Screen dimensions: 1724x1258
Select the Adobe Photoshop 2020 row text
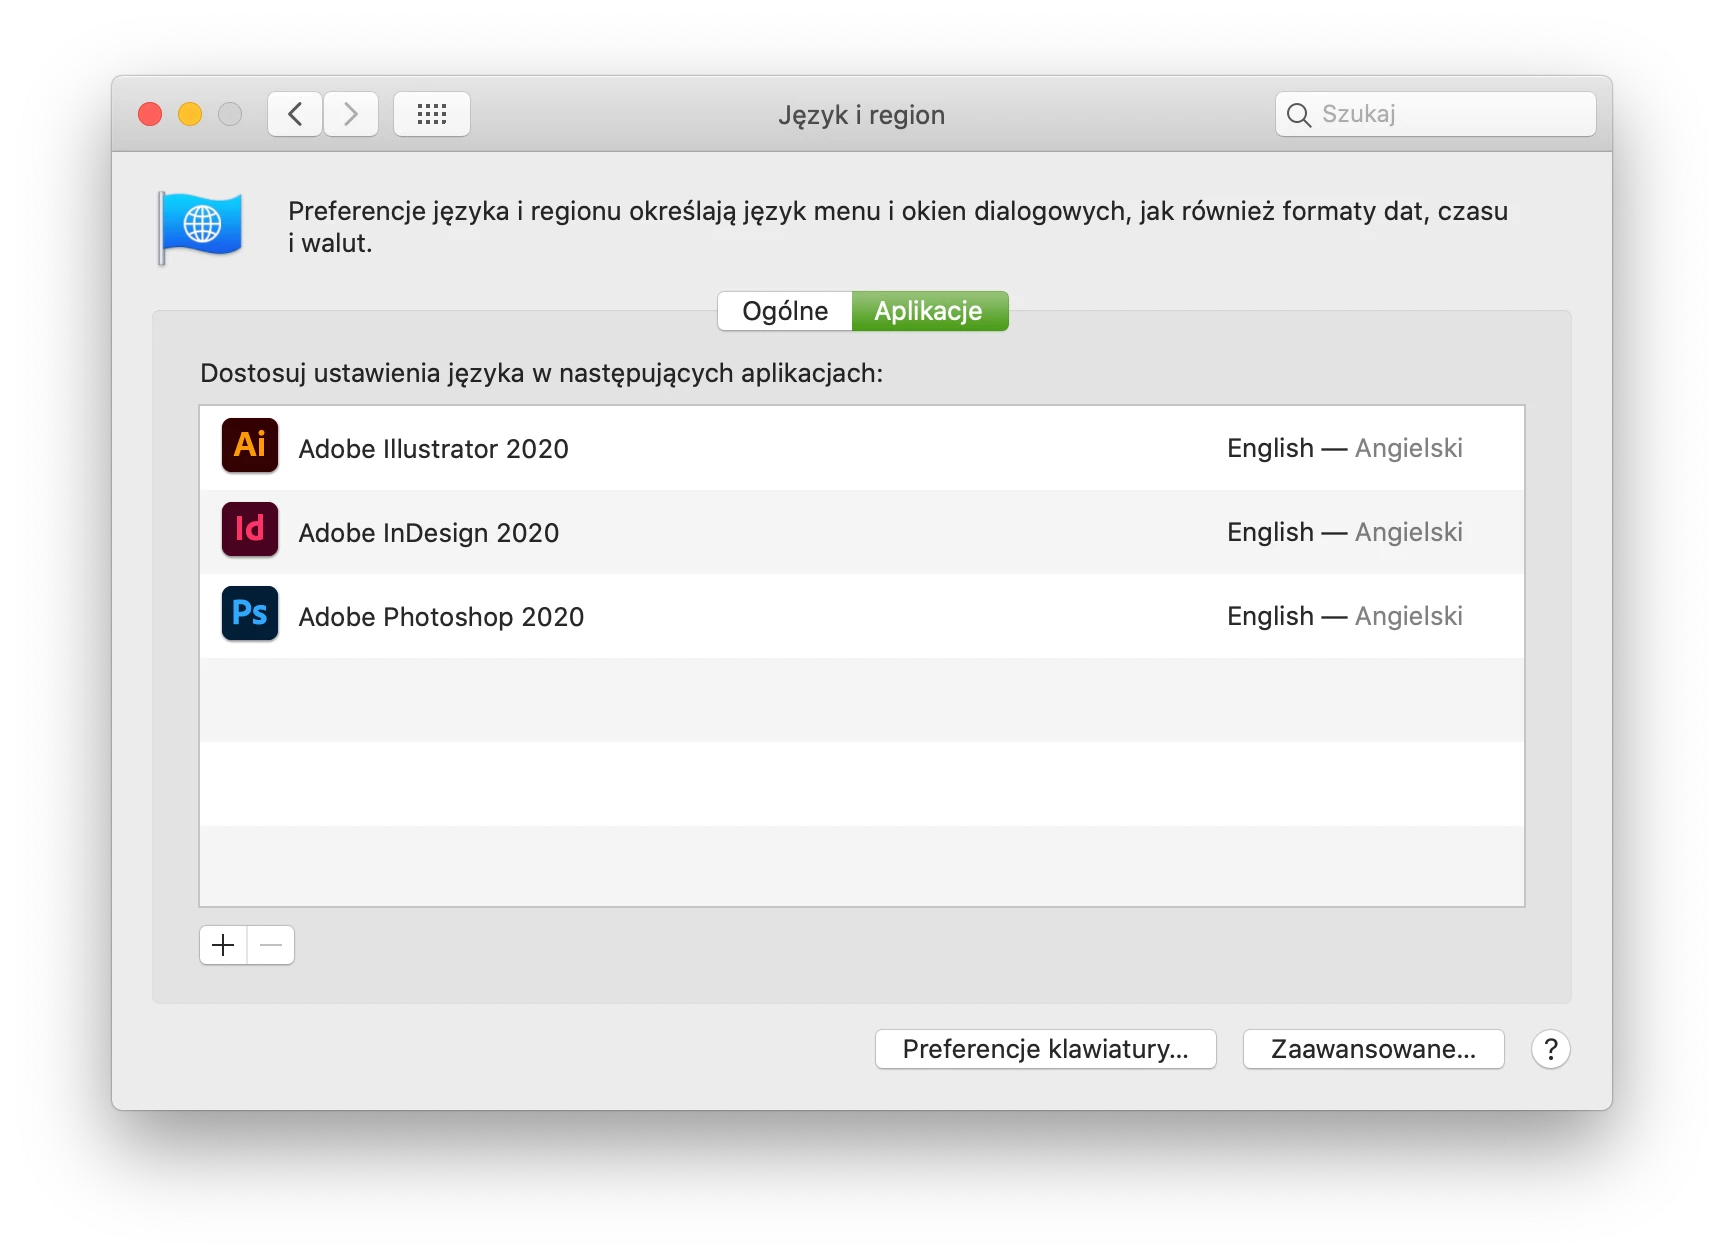pos(441,617)
